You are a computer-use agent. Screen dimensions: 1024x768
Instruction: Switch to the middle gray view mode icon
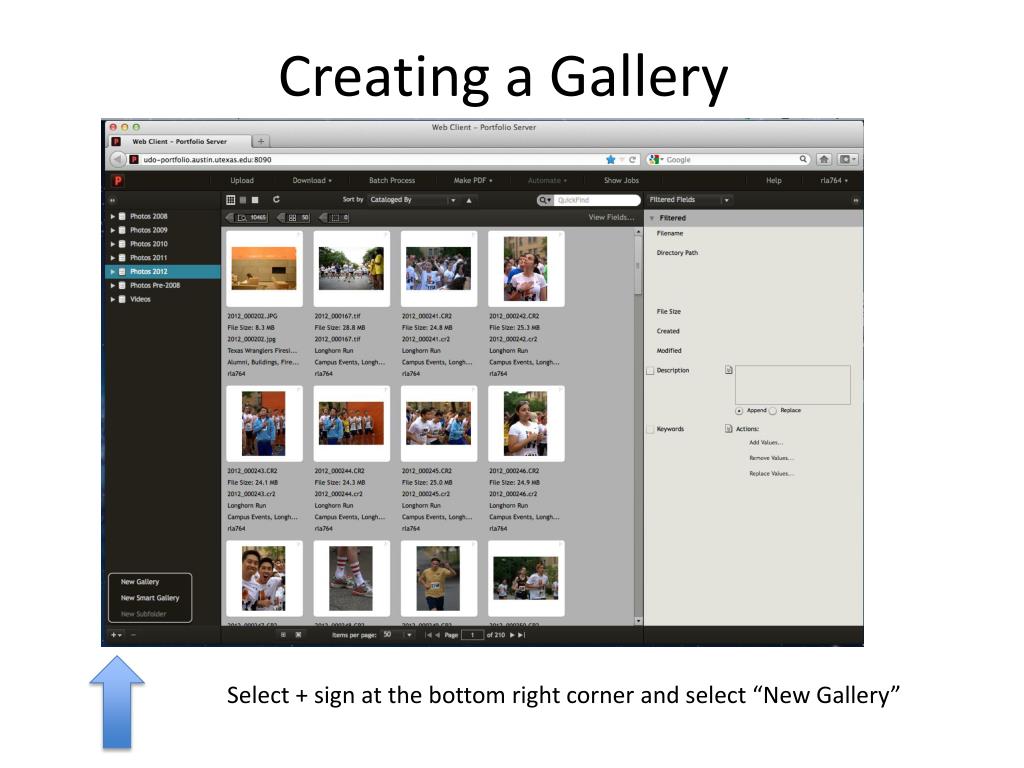click(243, 200)
